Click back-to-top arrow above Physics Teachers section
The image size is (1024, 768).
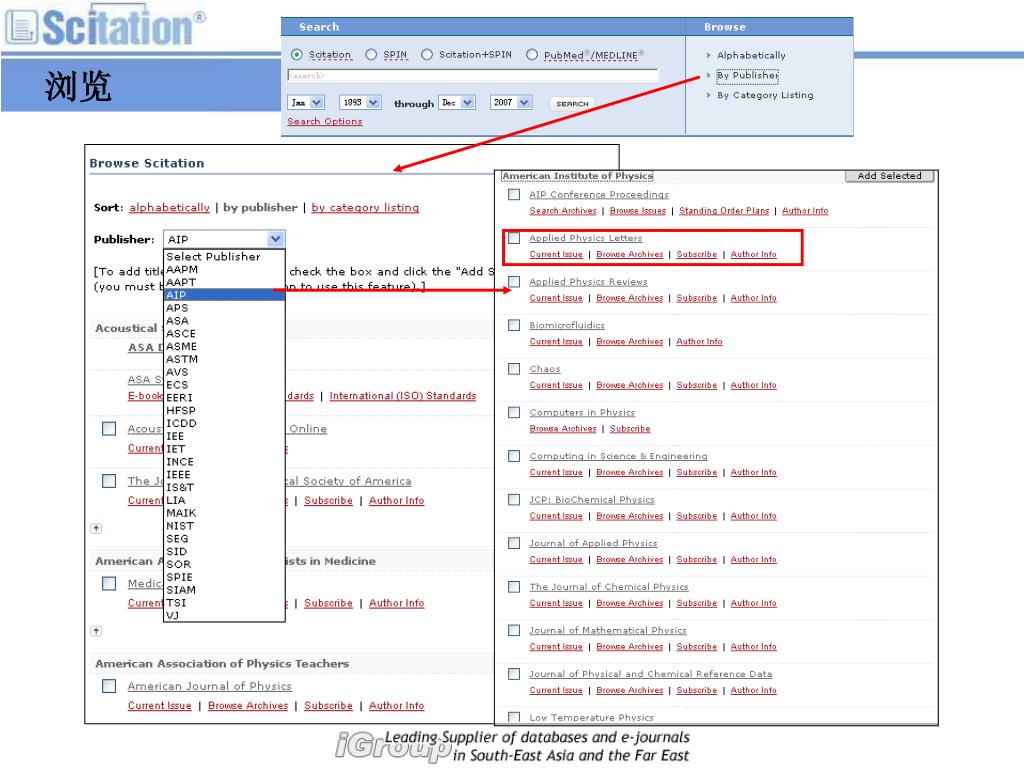(x=96, y=630)
